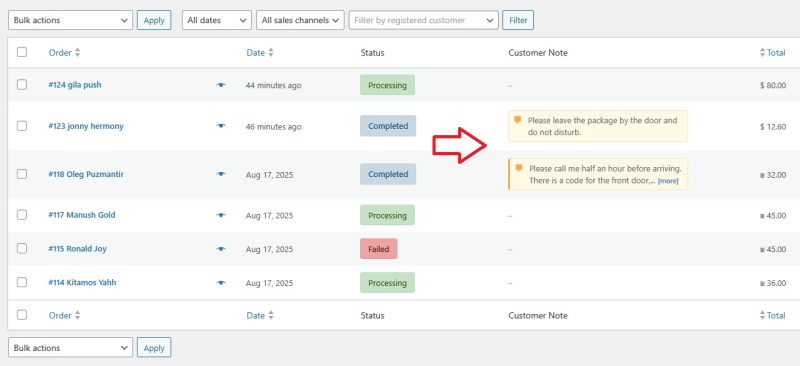Open order #117 Manush Gold
800x366 pixels.
click(82, 215)
